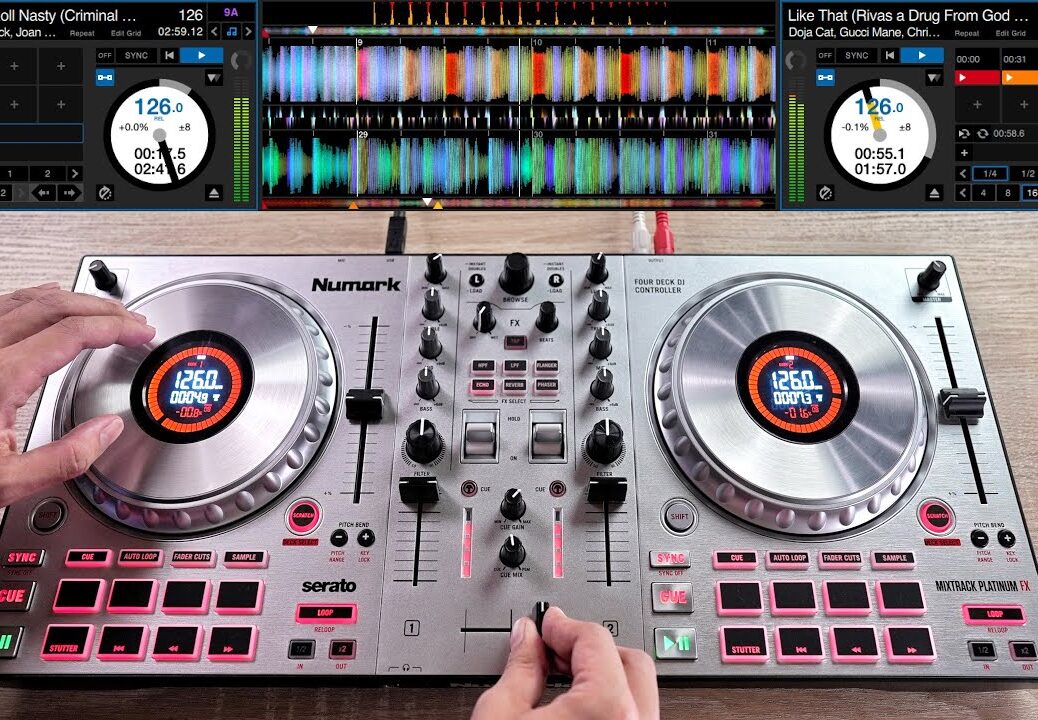Click blue link icon on Serato left deck
1038x720 pixels.
tap(105, 78)
